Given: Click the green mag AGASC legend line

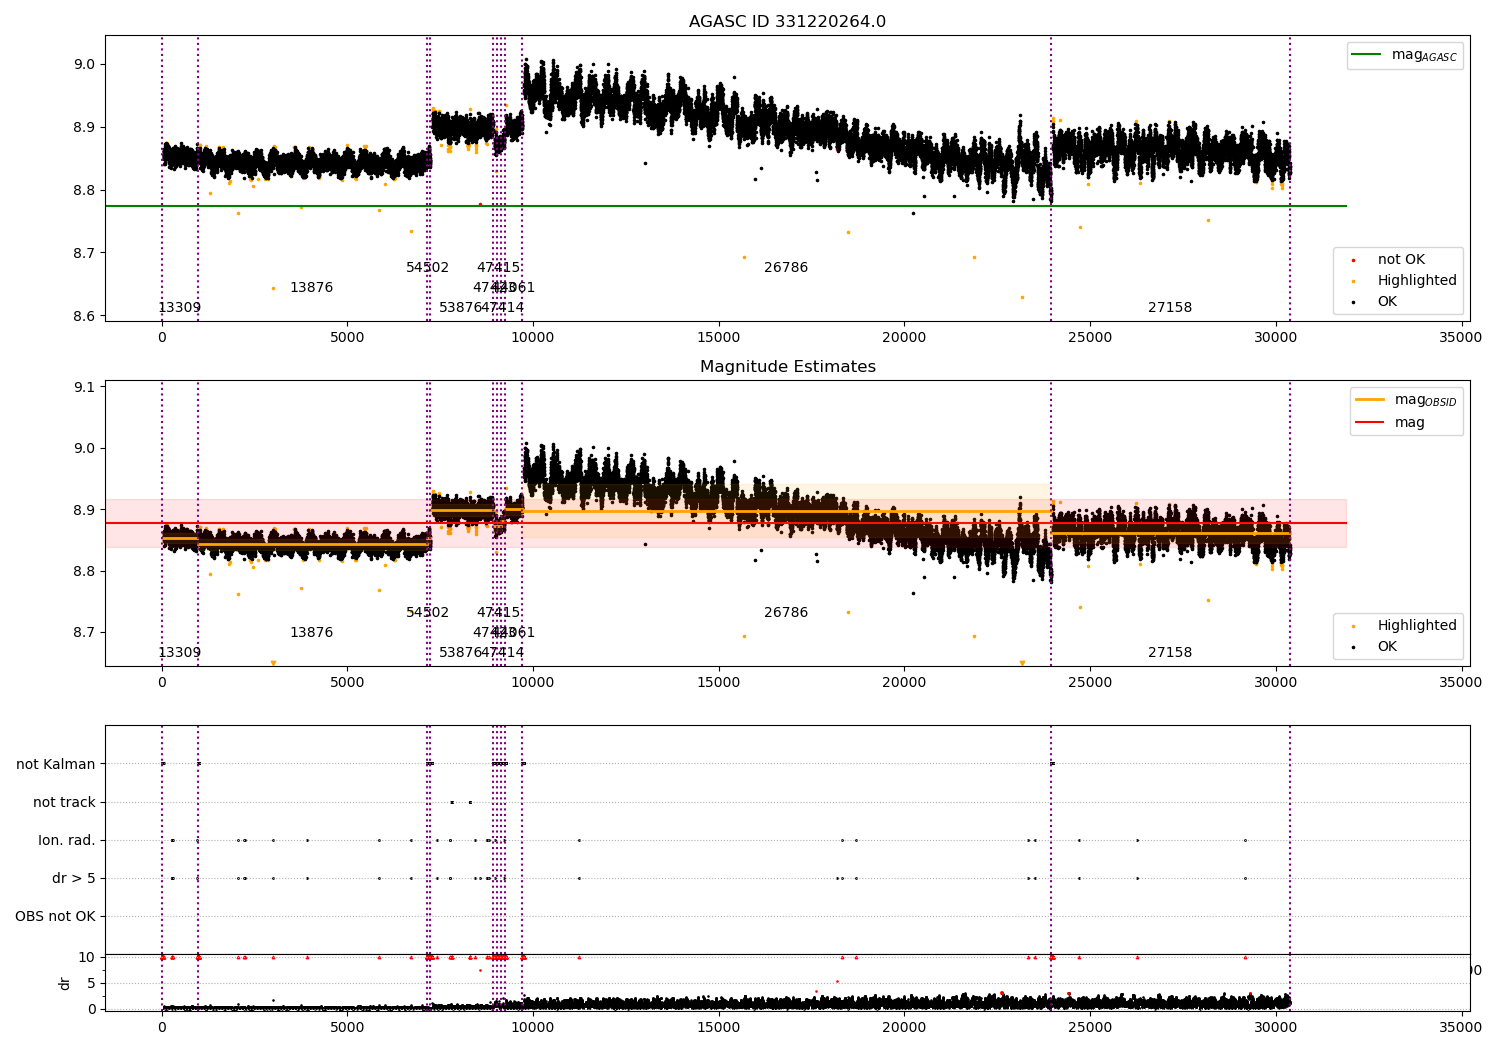Looking at the screenshot, I should point(1366,55).
